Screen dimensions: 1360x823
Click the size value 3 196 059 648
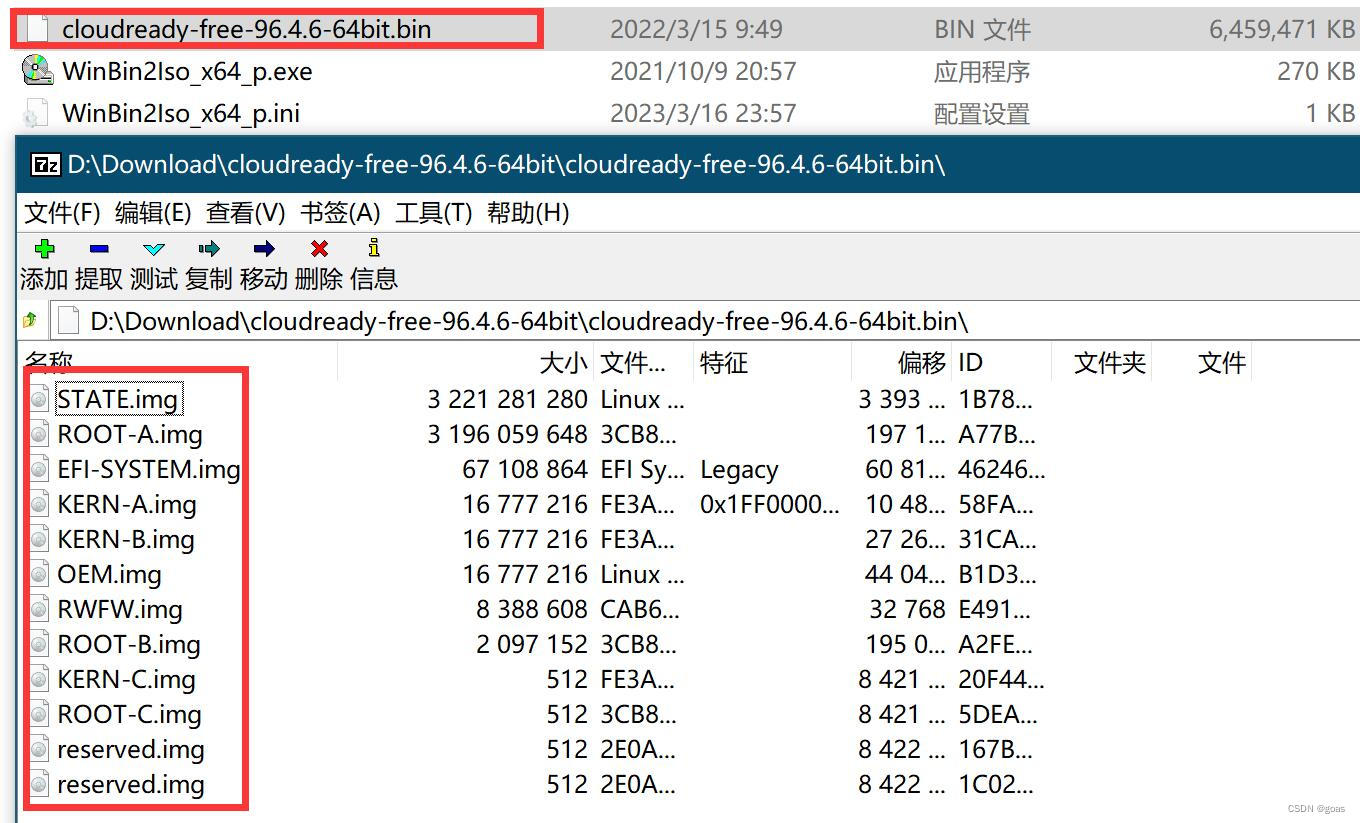[x=507, y=434]
